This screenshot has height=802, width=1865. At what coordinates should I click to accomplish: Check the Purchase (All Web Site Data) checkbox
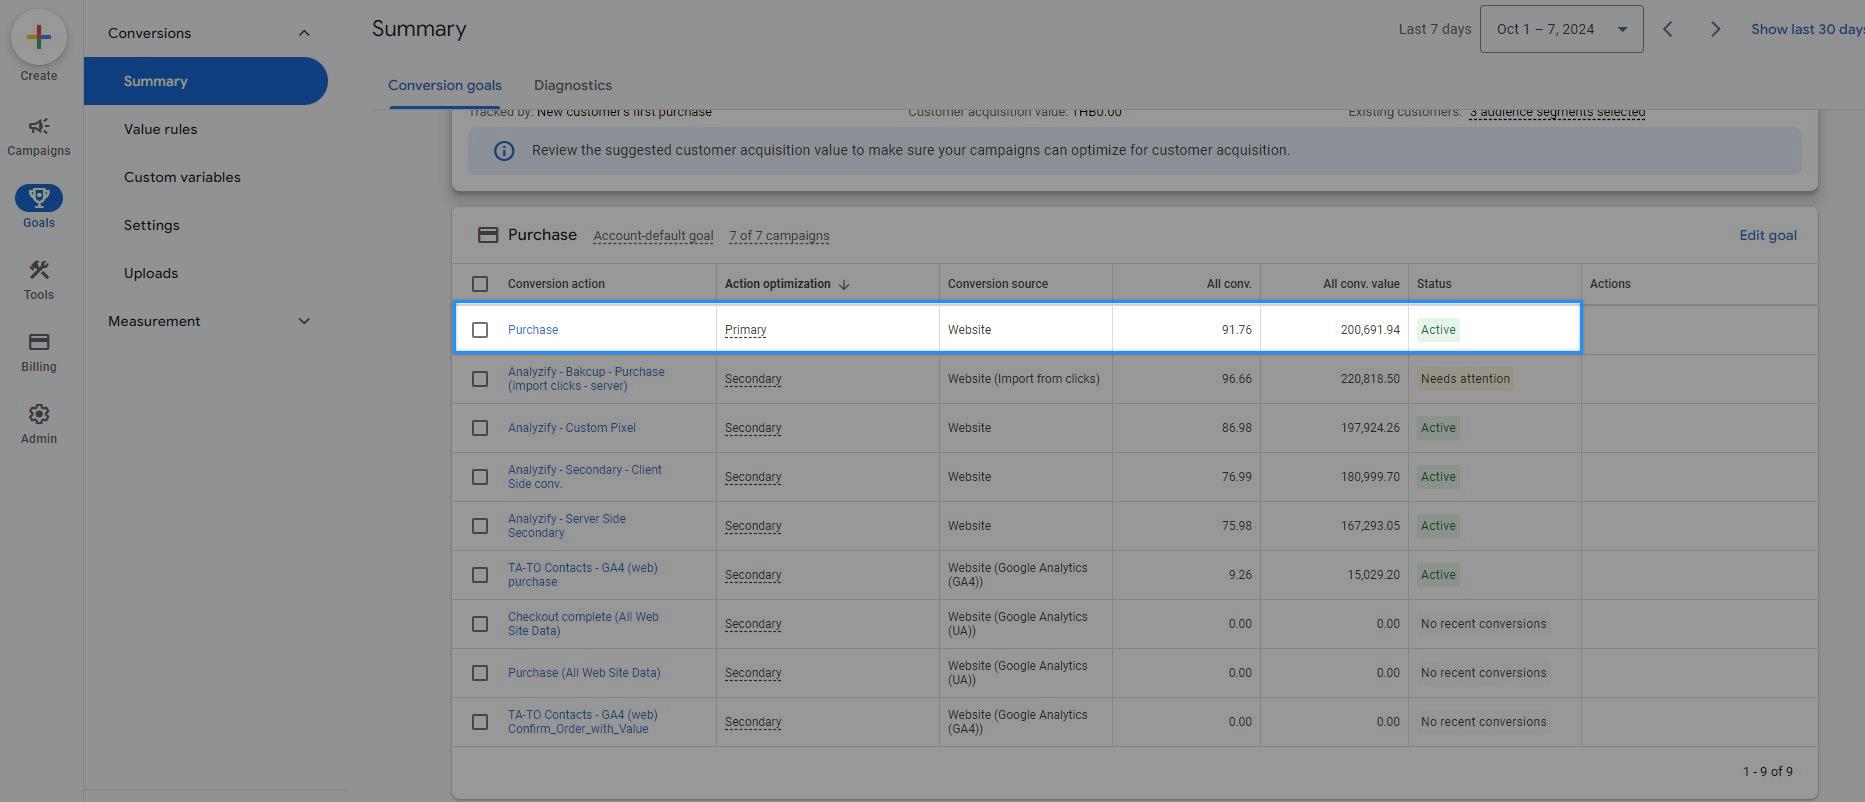(x=480, y=673)
